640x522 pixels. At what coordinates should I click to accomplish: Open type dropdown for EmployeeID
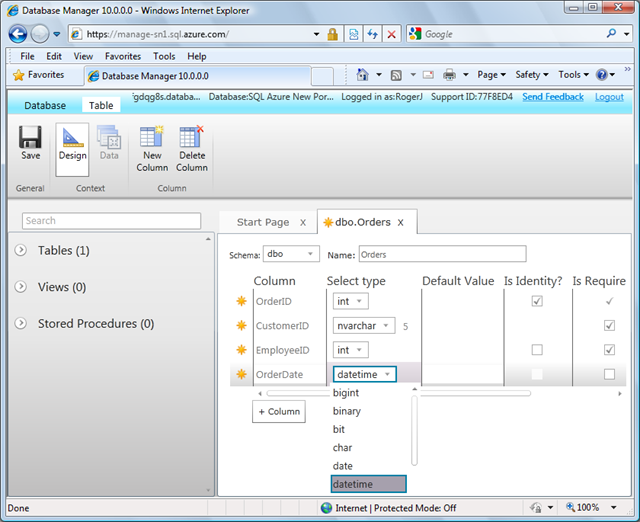(x=350, y=350)
